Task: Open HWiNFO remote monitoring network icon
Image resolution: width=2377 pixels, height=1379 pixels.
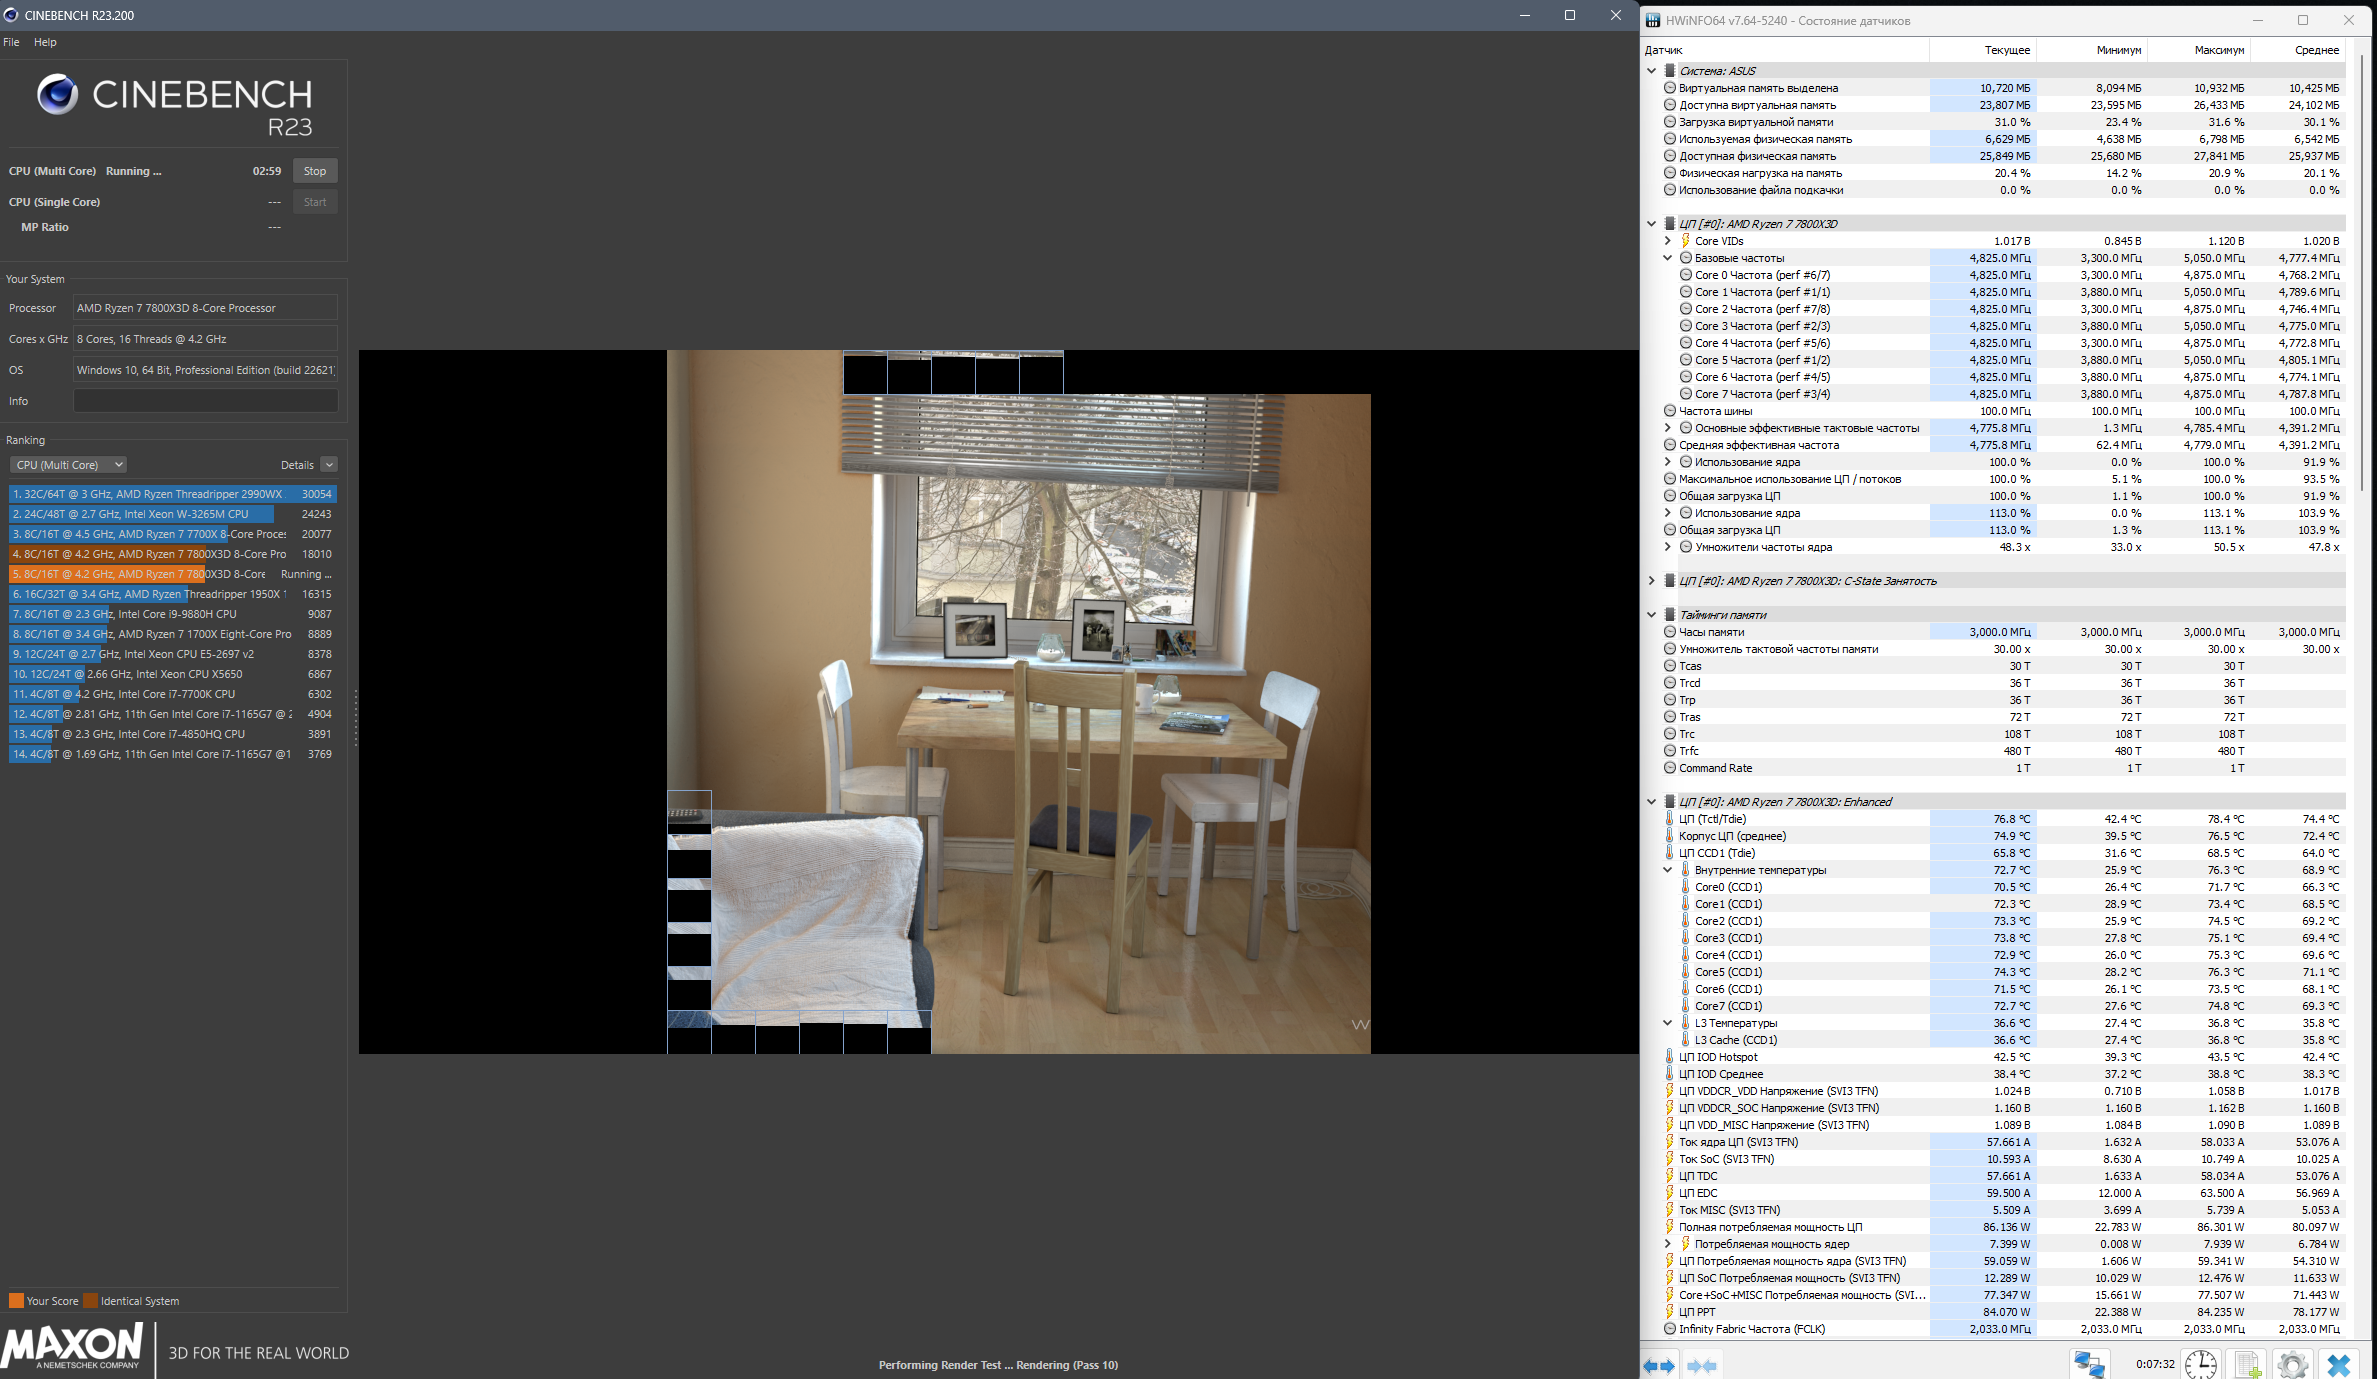Action: (2089, 1364)
